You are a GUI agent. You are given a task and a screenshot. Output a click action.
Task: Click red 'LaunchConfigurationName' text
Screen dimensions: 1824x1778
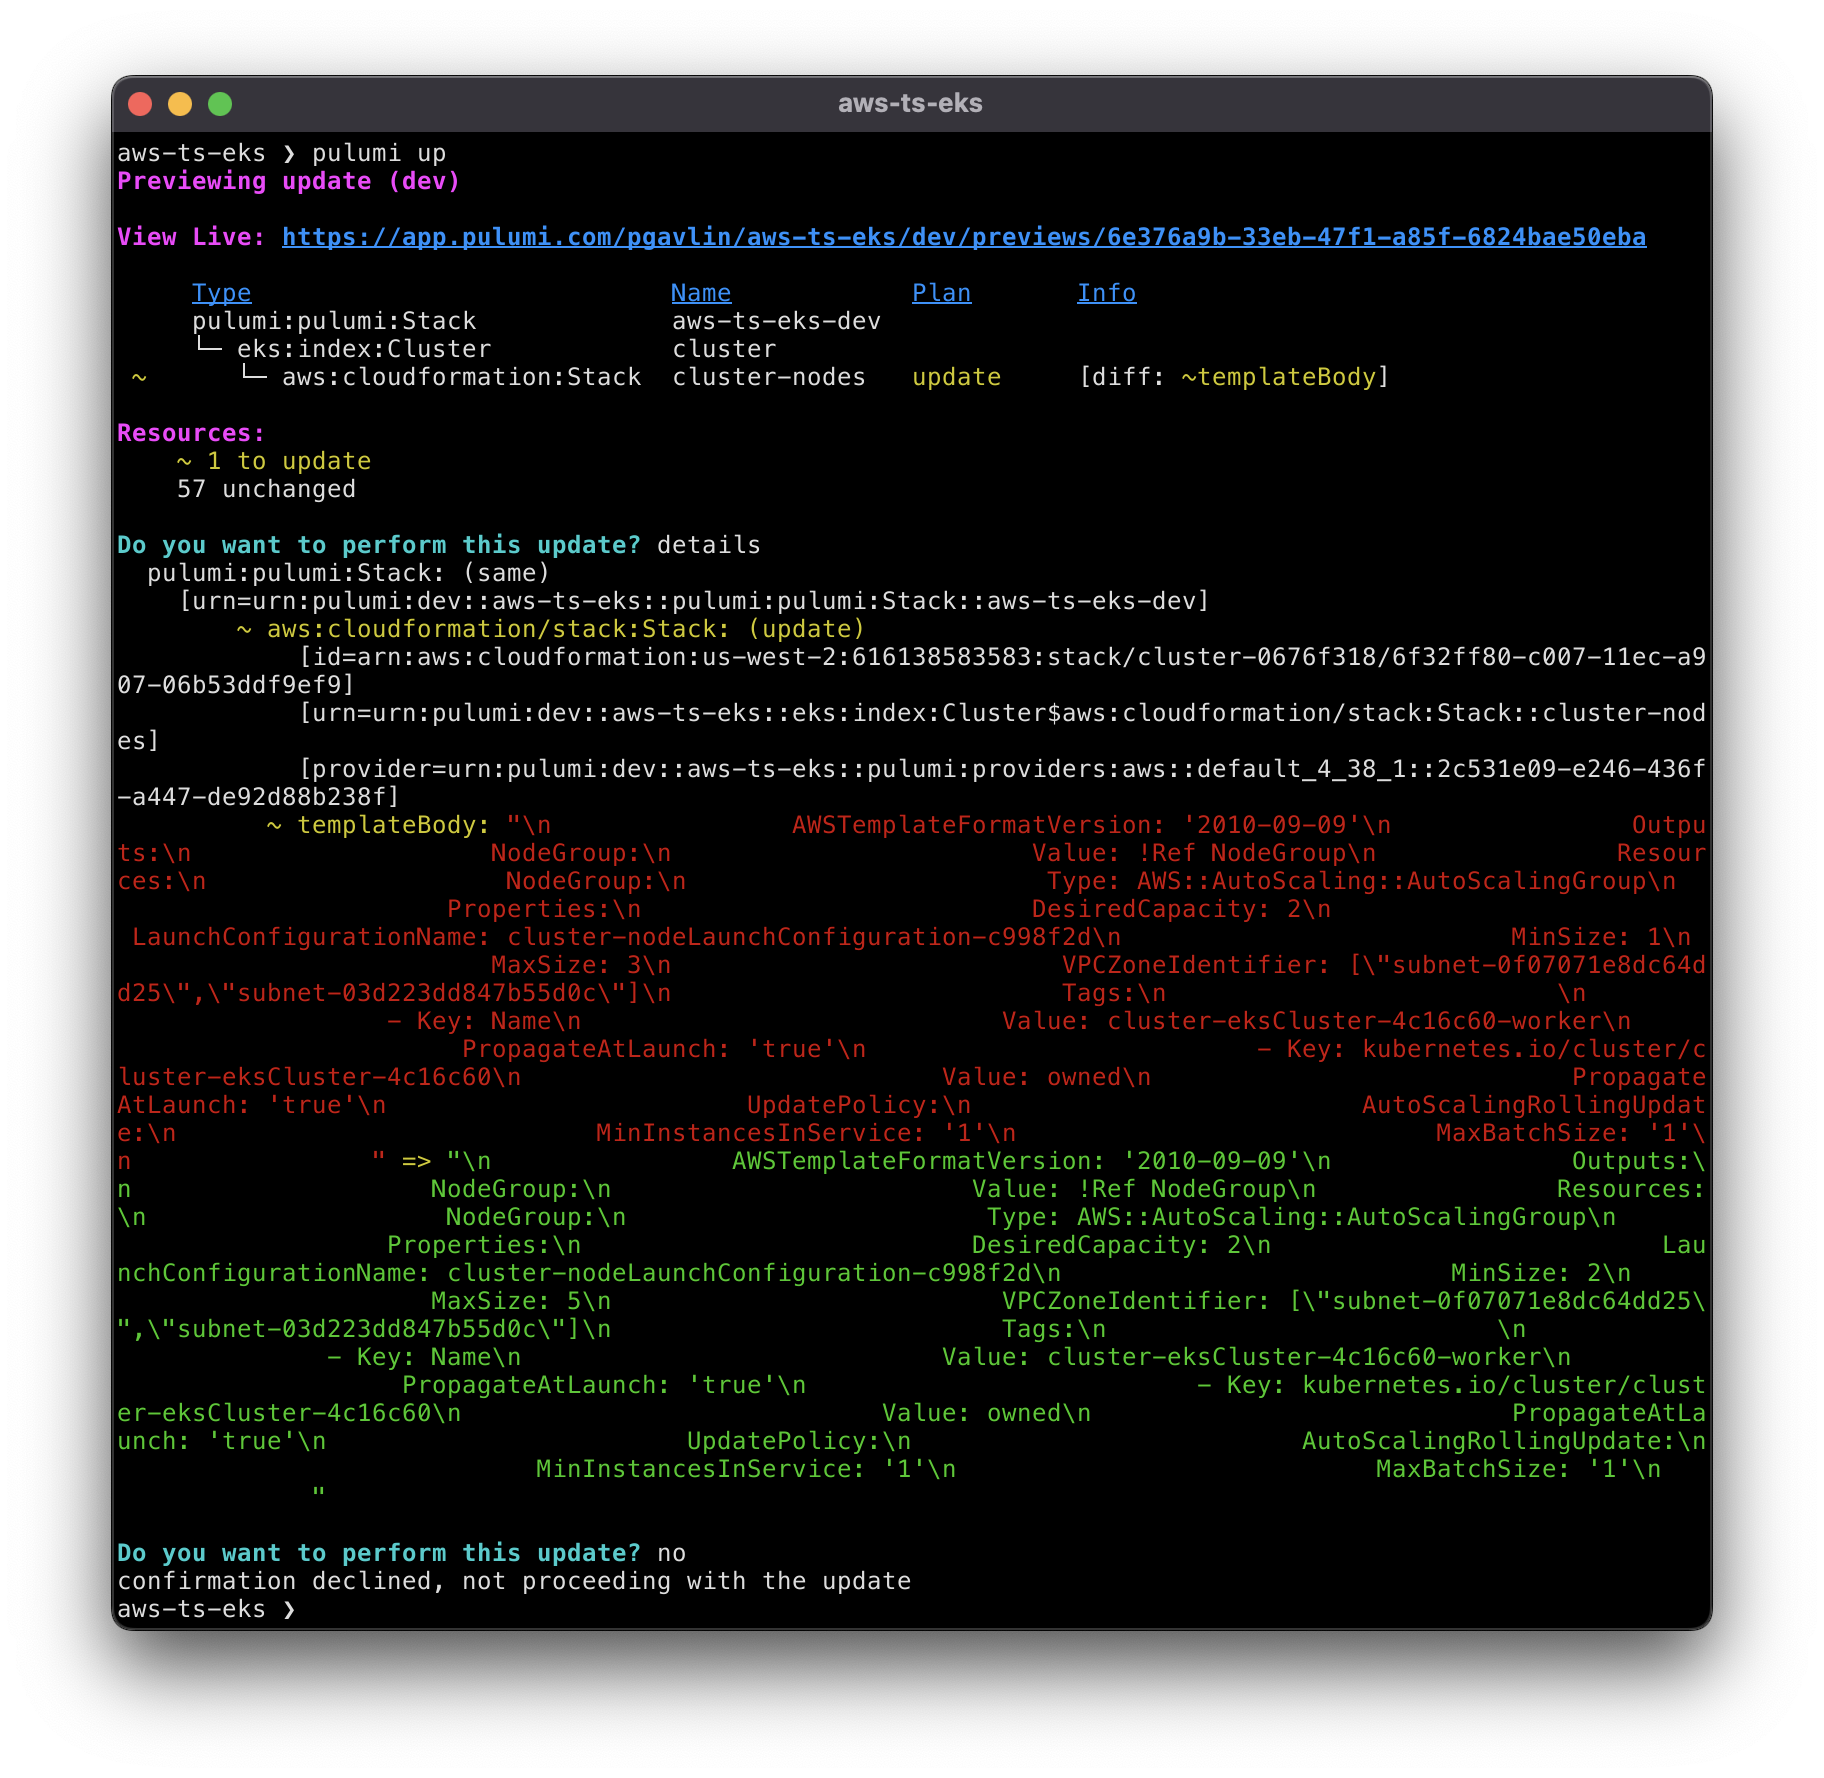304,937
